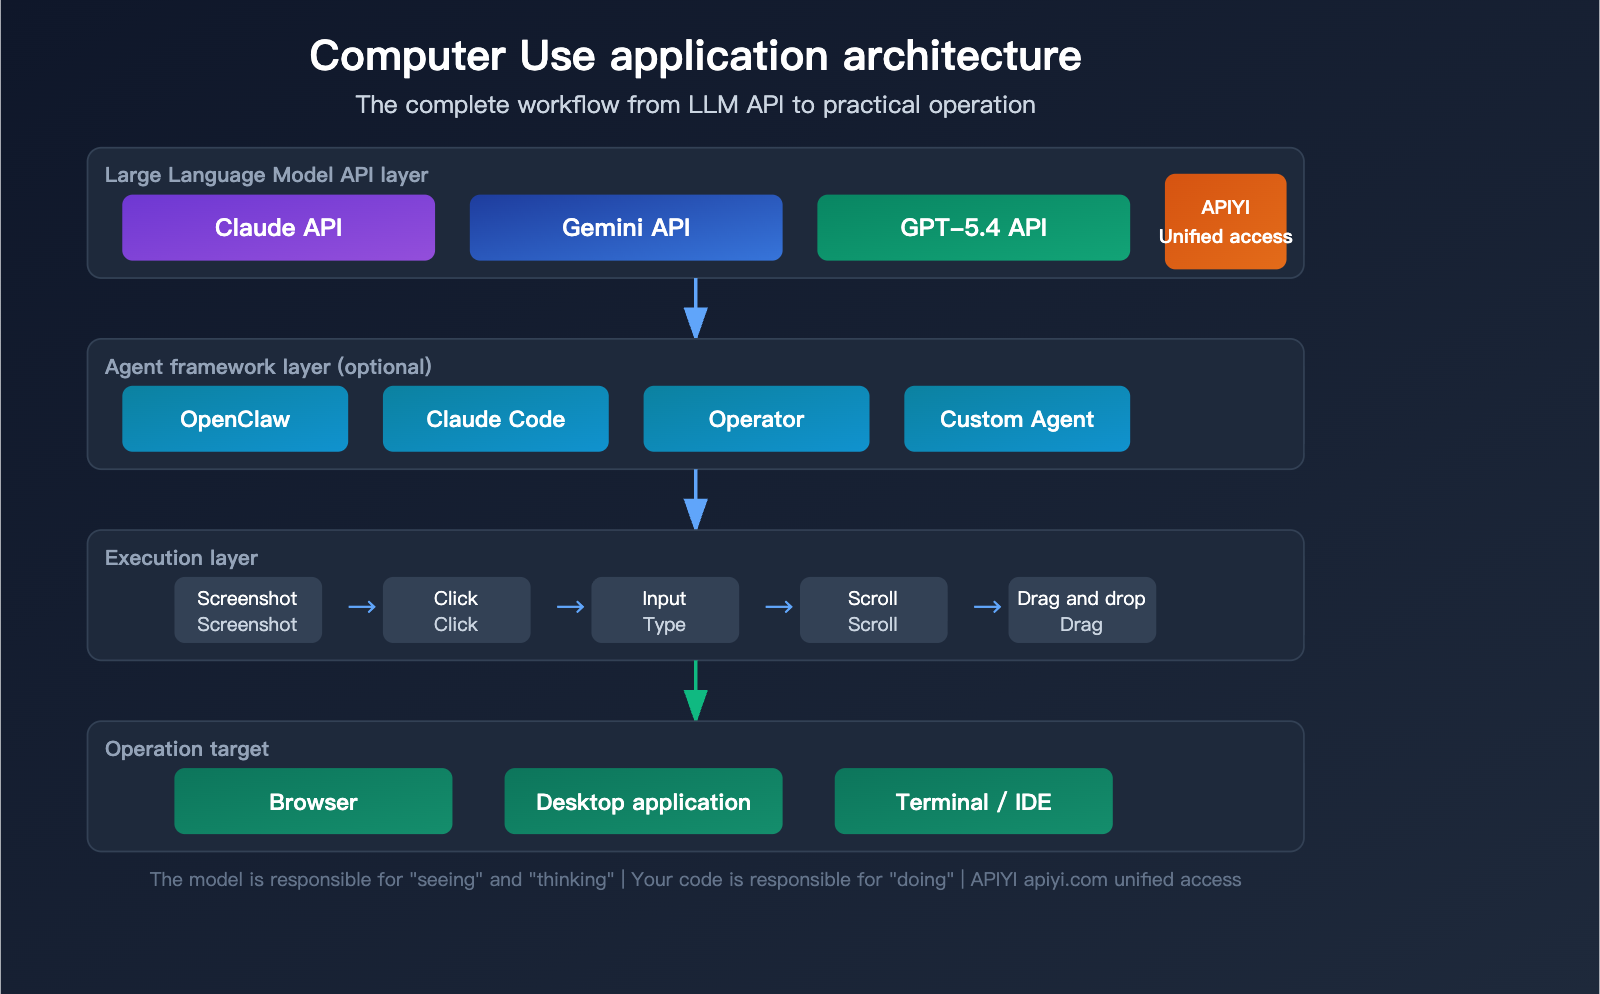This screenshot has height=994, width=1600.
Task: Select the GPT-5.4 API block
Action: click(x=973, y=227)
